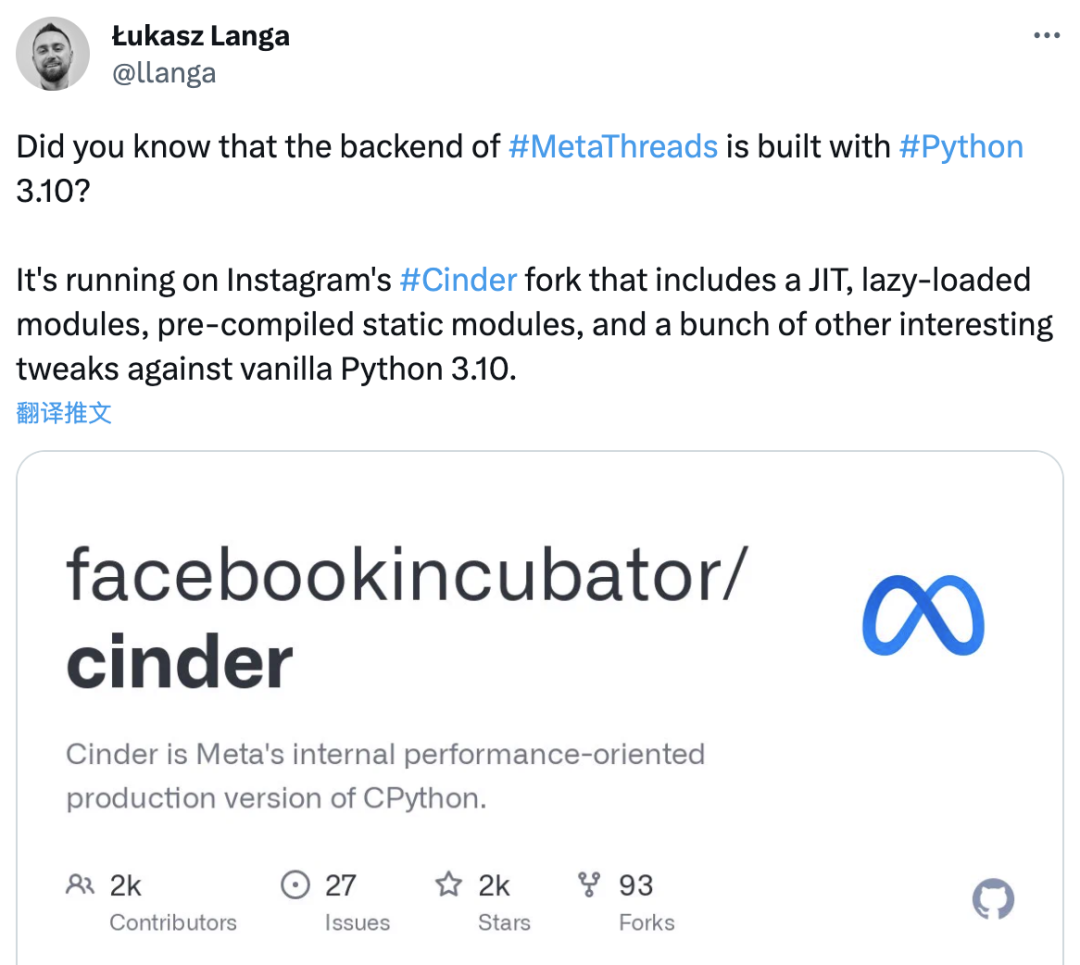
Task: Click the issues circle icon
Action: pos(295,885)
